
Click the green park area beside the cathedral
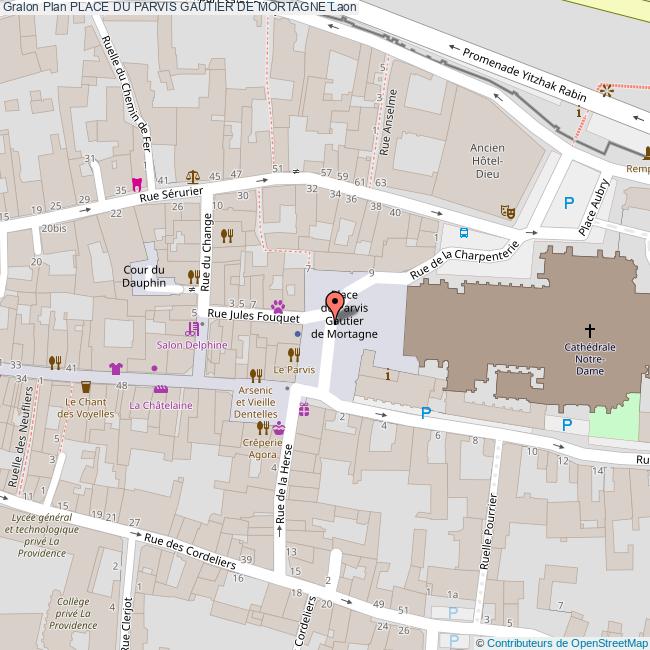point(613,415)
